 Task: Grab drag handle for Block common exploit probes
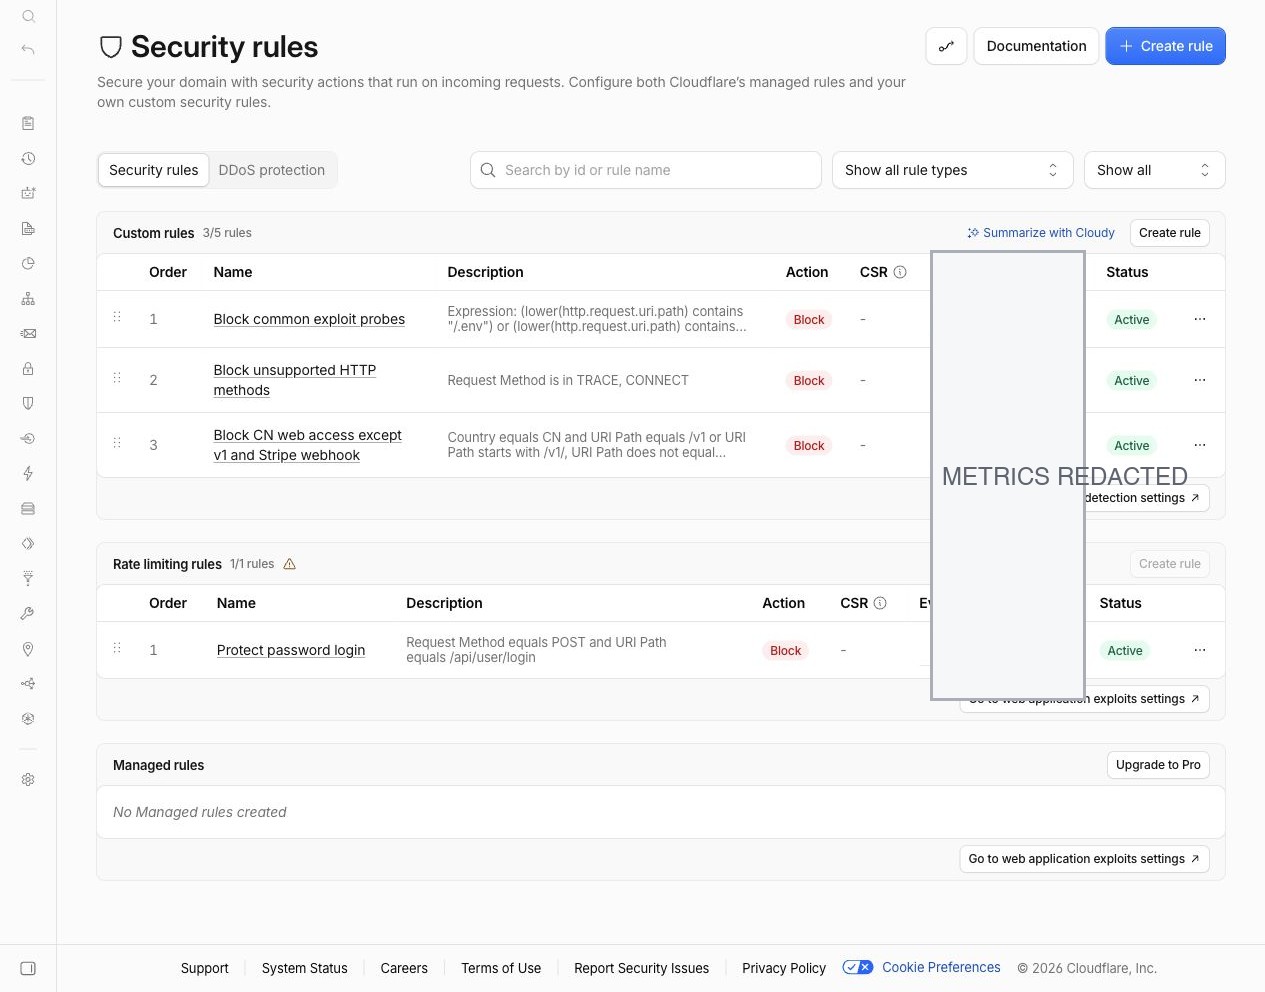(117, 317)
